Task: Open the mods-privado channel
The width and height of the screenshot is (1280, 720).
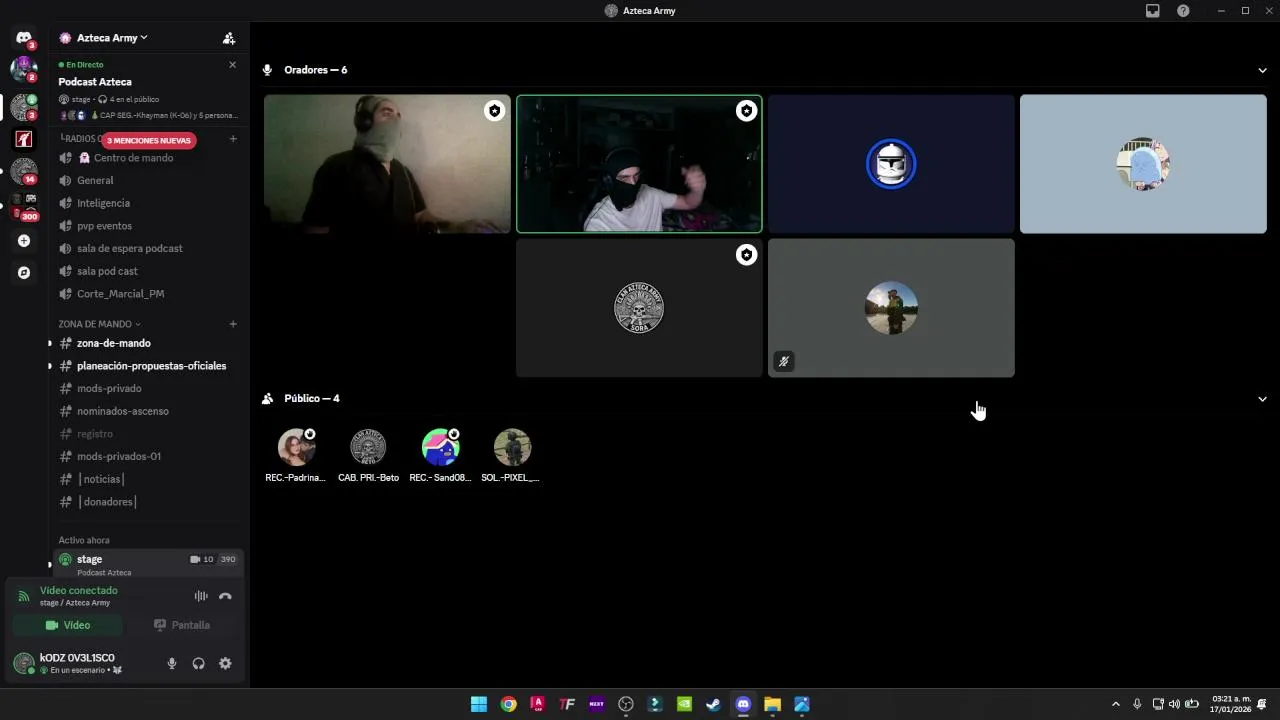Action: click(x=147, y=388)
